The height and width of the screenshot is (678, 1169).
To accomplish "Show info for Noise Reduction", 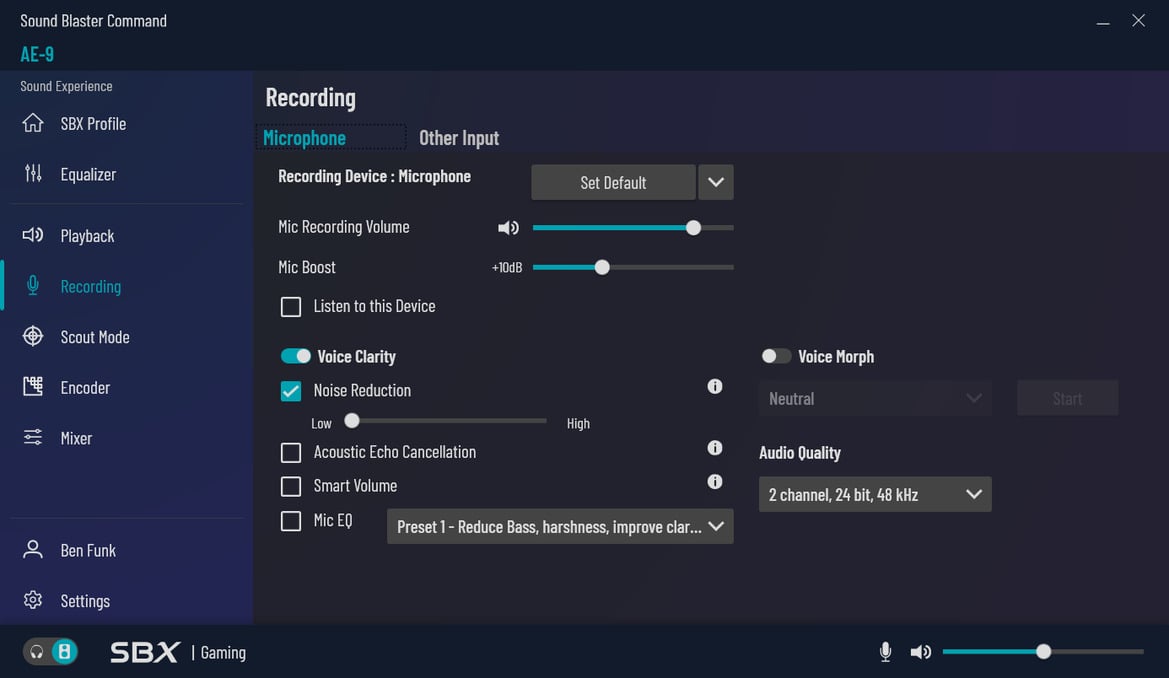I will click(x=714, y=386).
